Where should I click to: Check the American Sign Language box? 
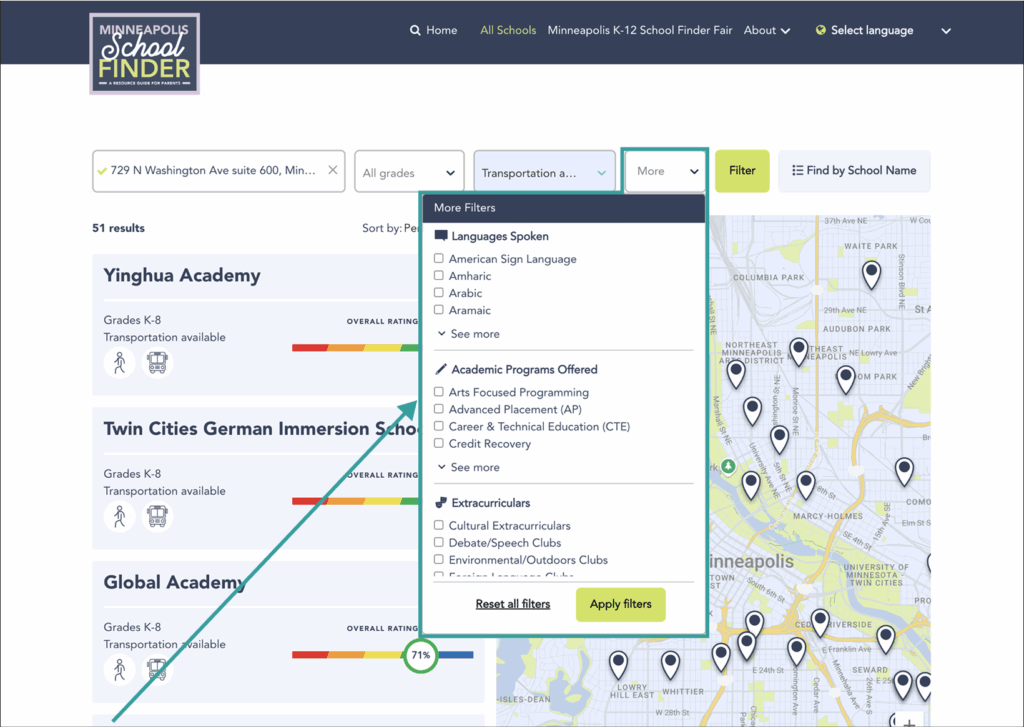pyautogui.click(x=439, y=259)
